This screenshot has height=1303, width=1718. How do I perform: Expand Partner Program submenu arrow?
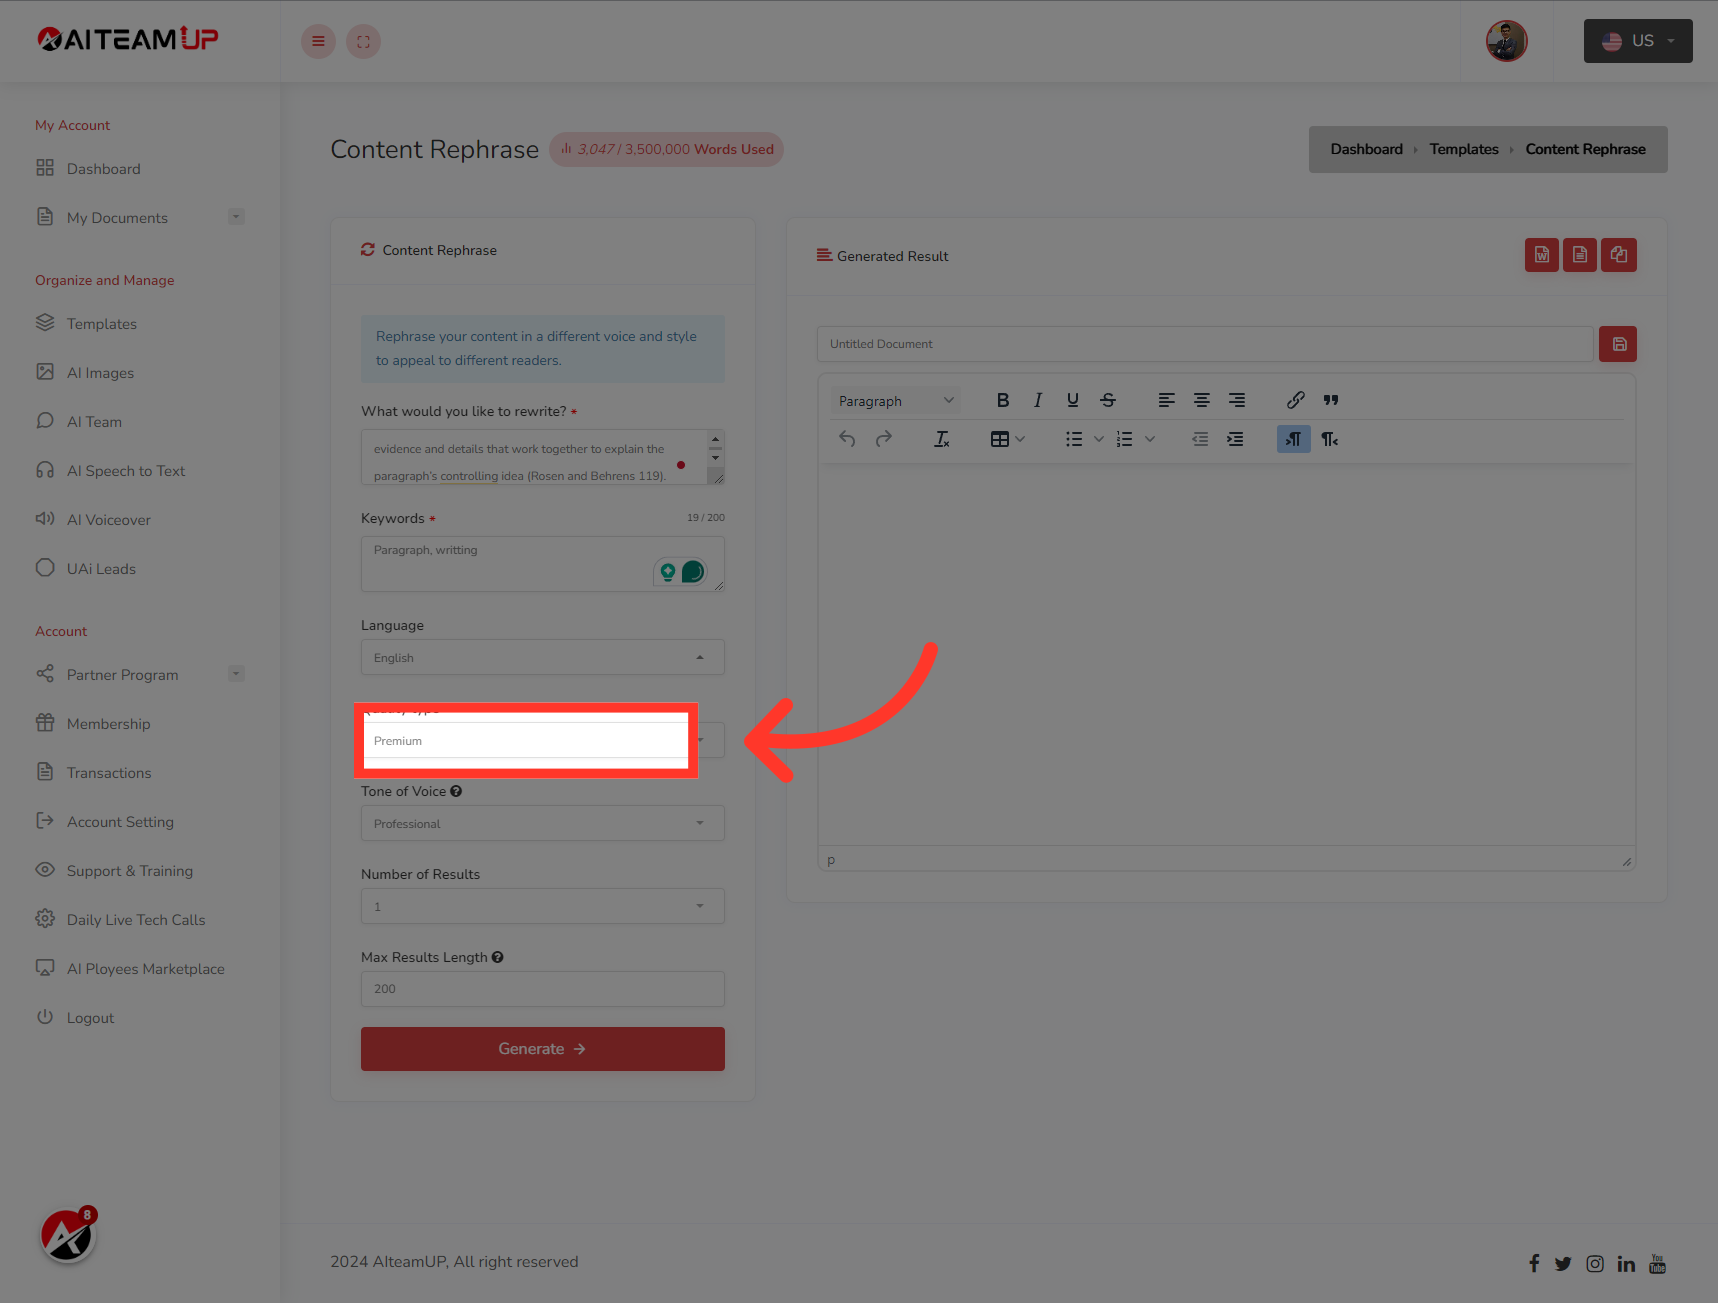[x=236, y=674]
